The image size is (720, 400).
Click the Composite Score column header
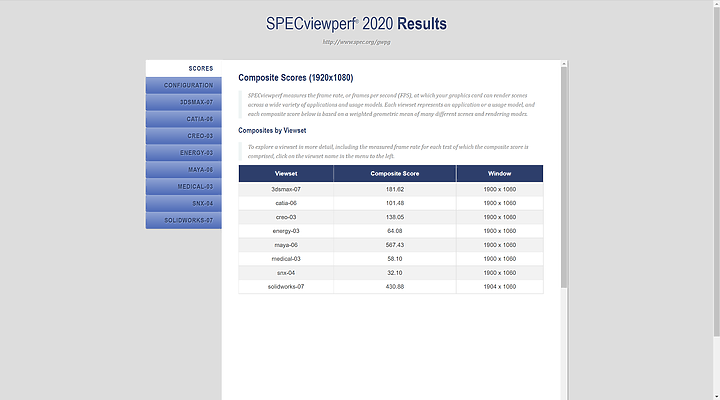click(x=395, y=174)
